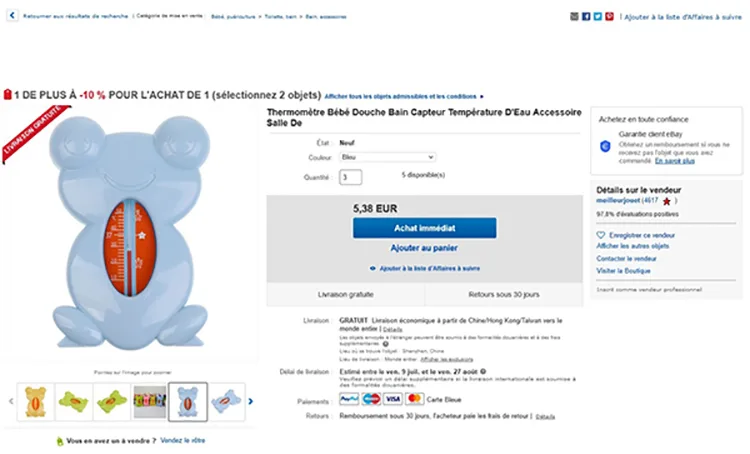The width and height of the screenshot is (750, 454).
Task: Open Bain, accessoires breadcrumb category
Action: [x=326, y=17]
